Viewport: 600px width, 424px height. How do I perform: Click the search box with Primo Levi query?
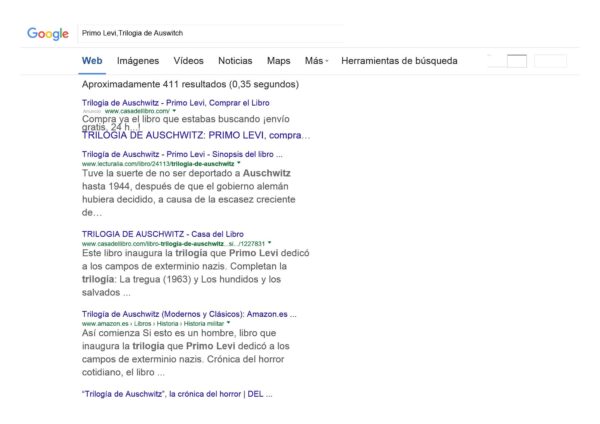[x=211, y=33]
